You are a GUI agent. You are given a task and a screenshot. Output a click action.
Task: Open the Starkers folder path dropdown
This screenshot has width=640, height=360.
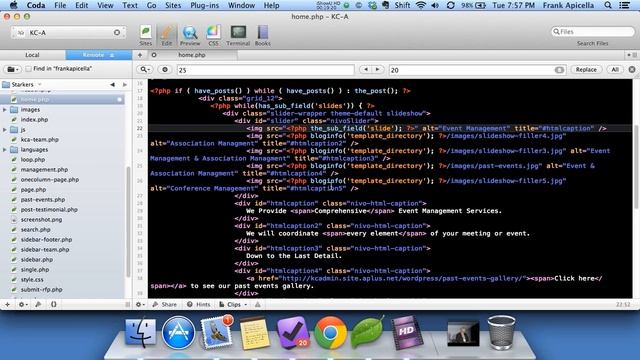[x=22, y=84]
